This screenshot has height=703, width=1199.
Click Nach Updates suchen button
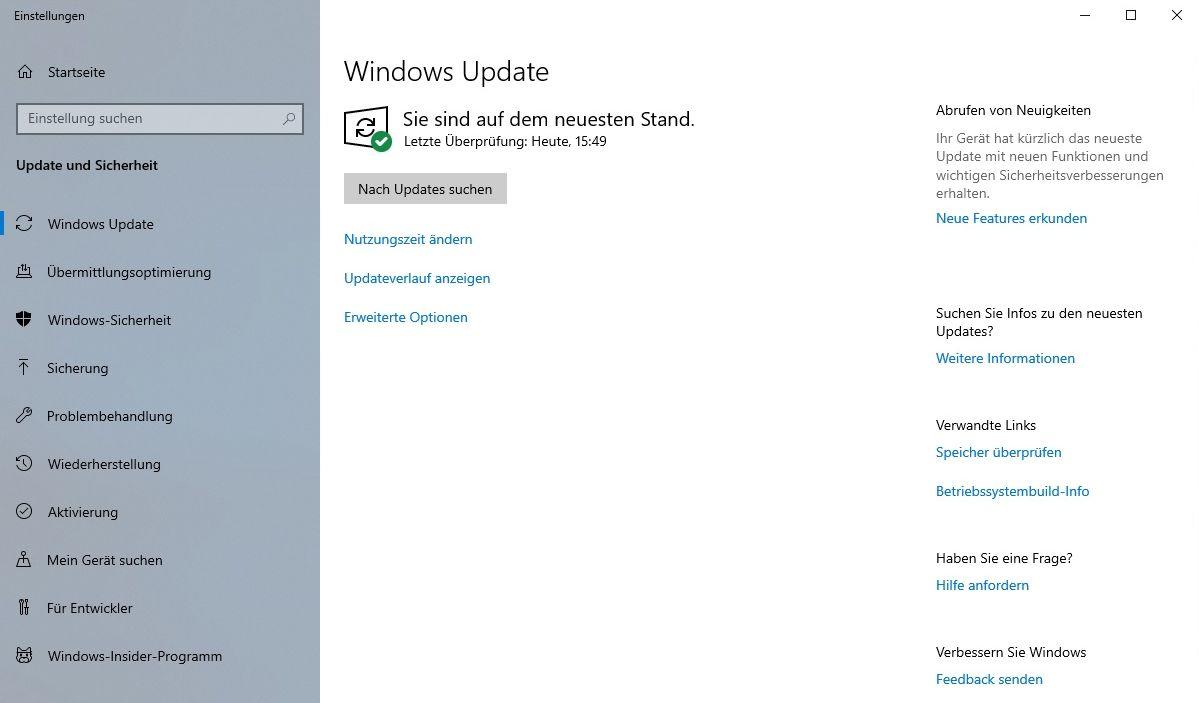click(425, 189)
